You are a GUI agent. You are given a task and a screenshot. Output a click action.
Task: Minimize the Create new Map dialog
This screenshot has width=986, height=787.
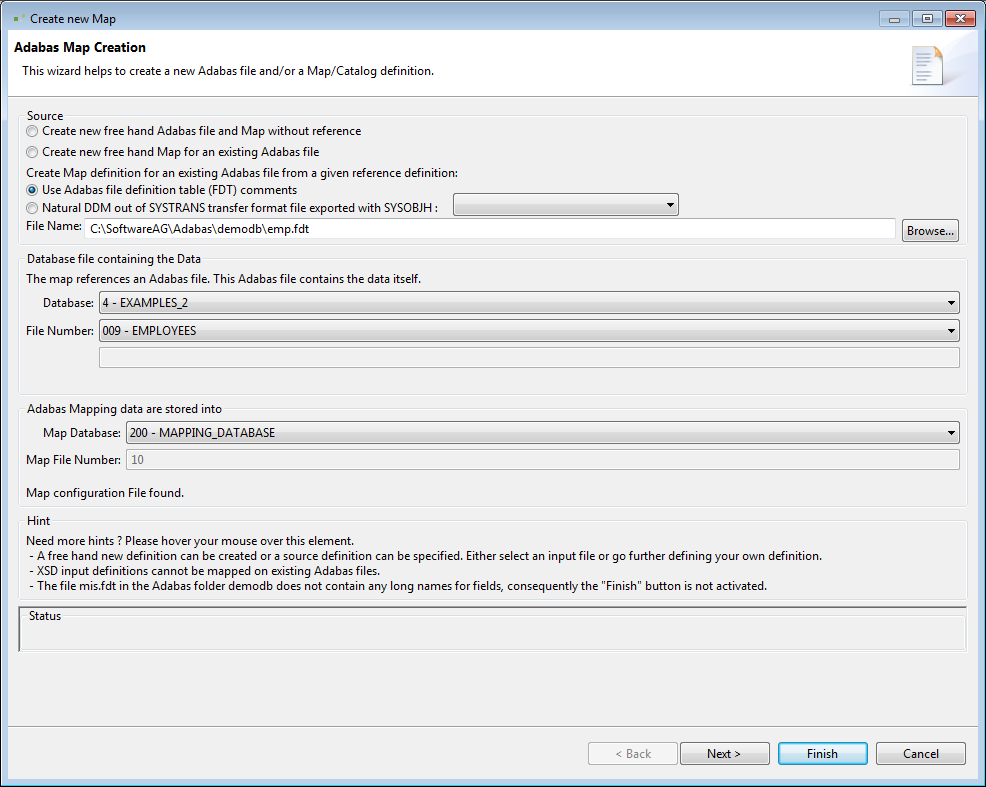point(893,18)
